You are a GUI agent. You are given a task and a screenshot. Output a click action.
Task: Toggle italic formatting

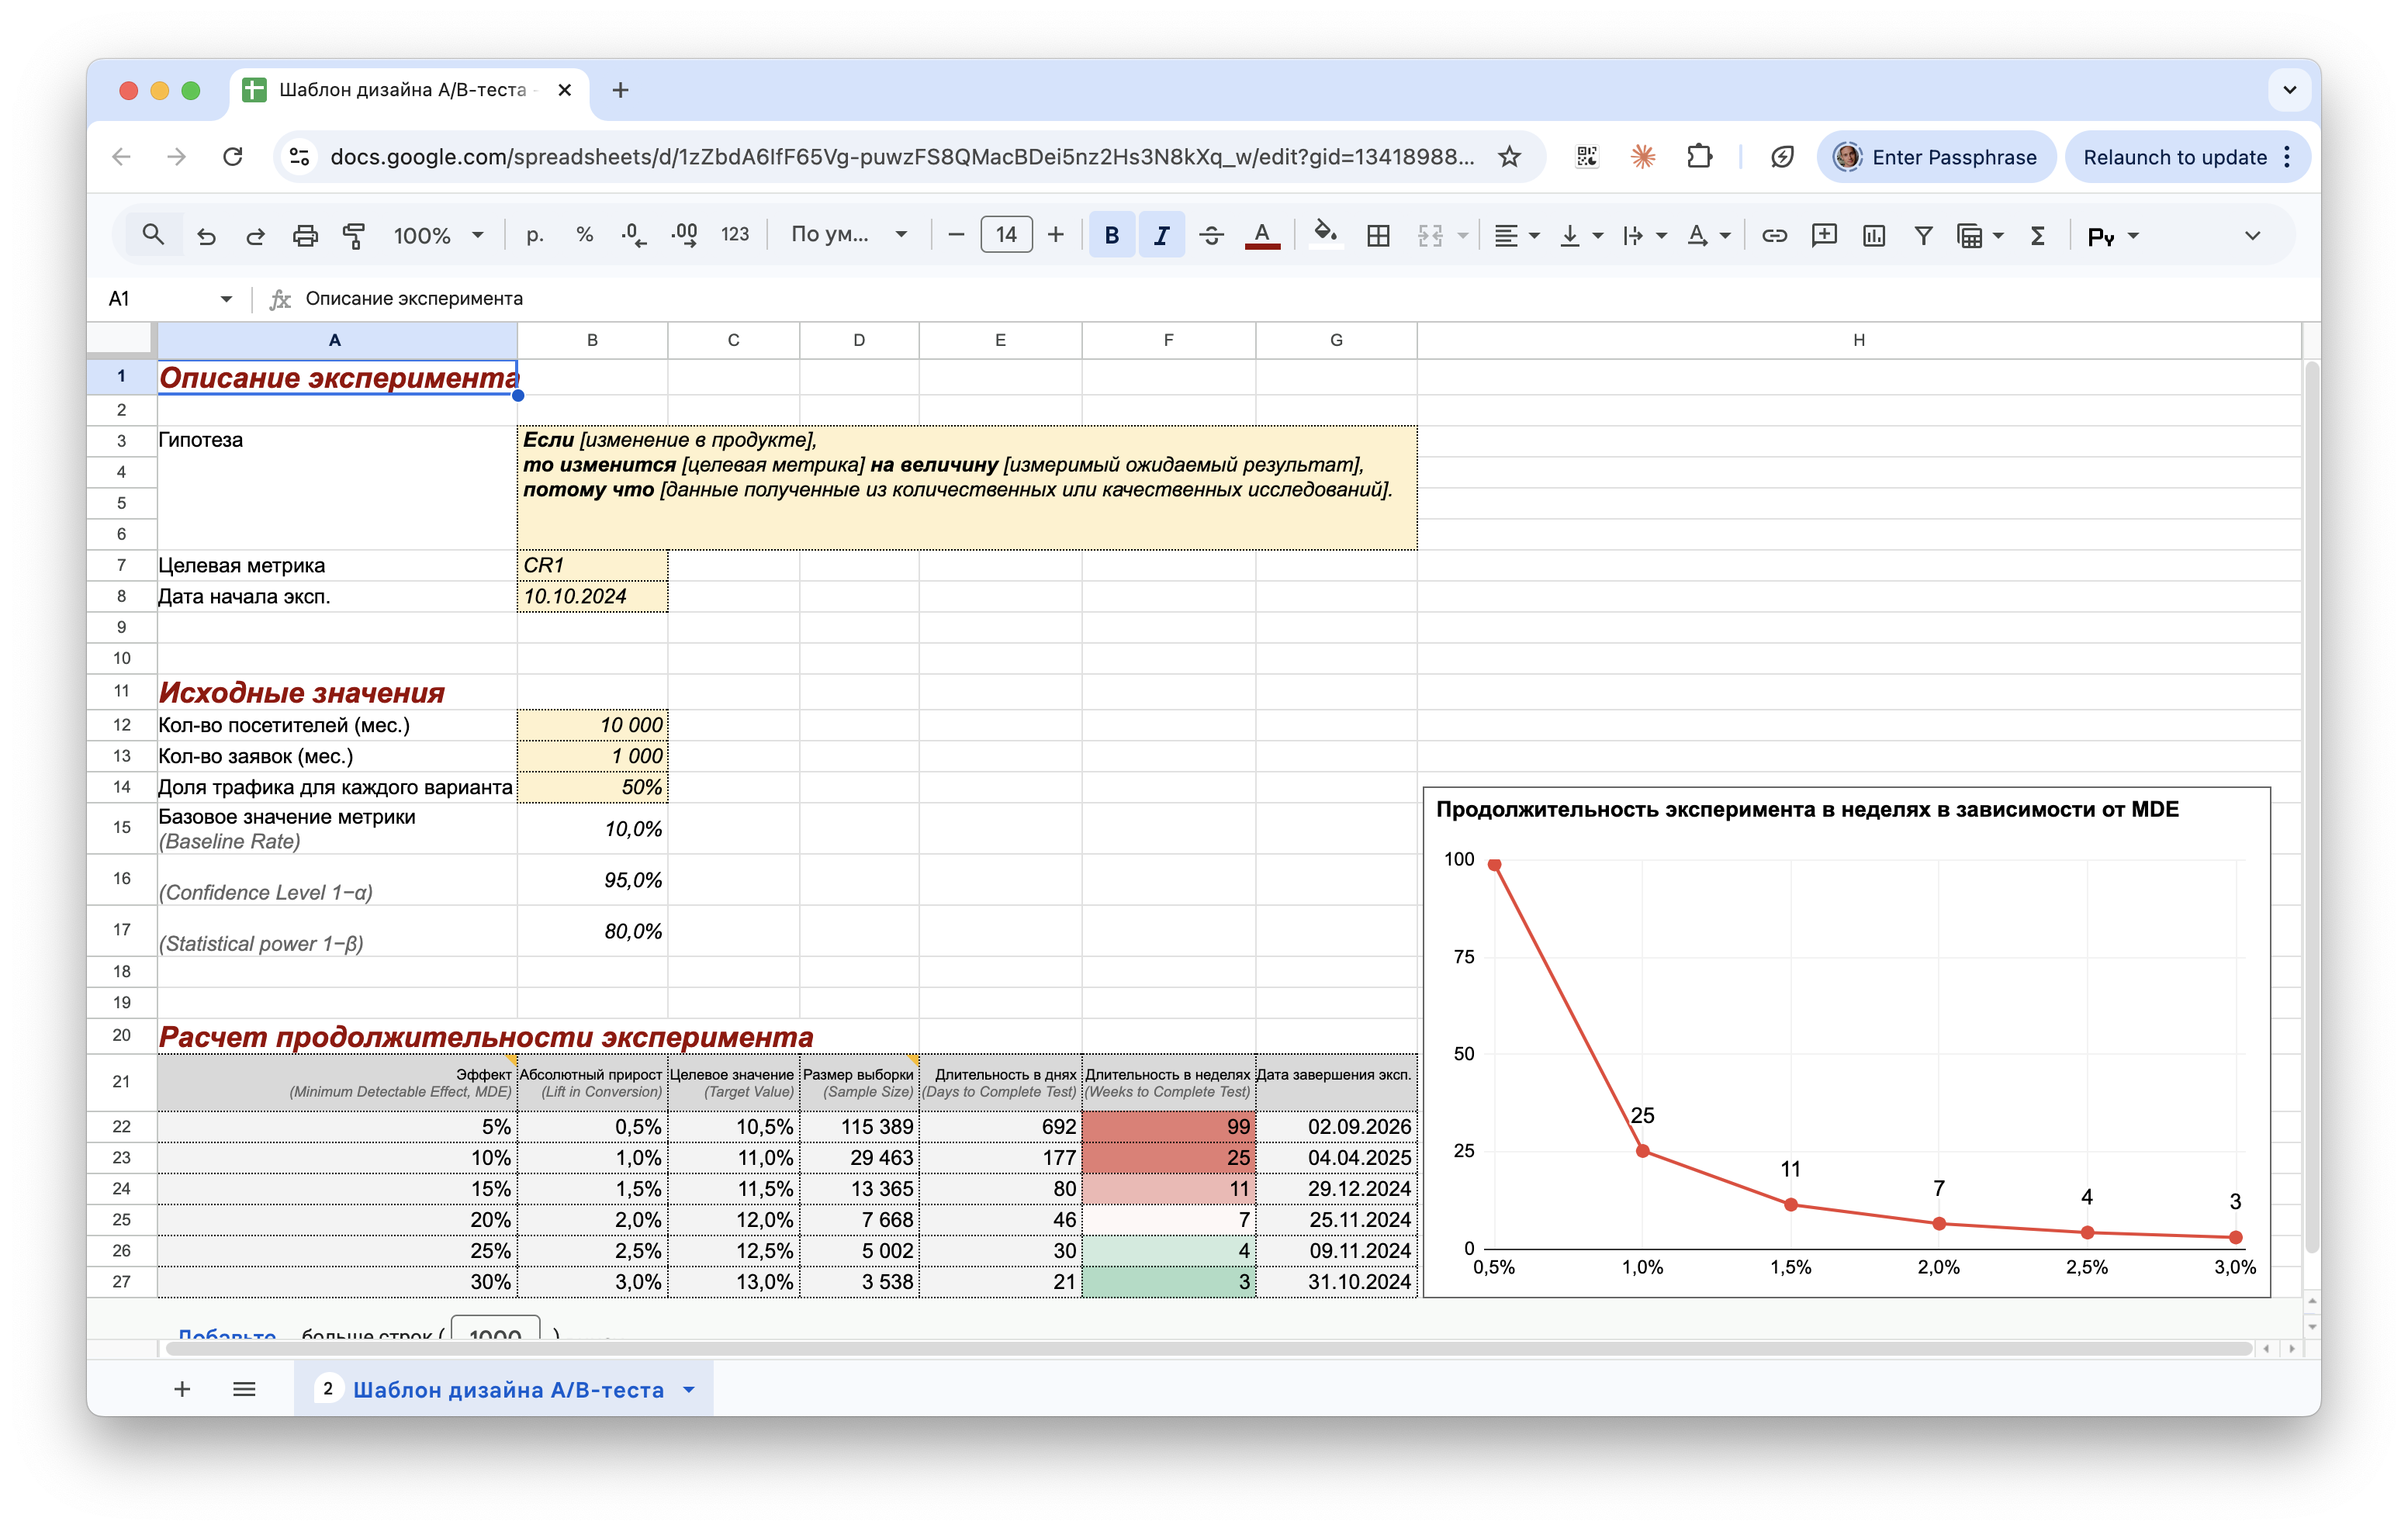tap(1161, 236)
